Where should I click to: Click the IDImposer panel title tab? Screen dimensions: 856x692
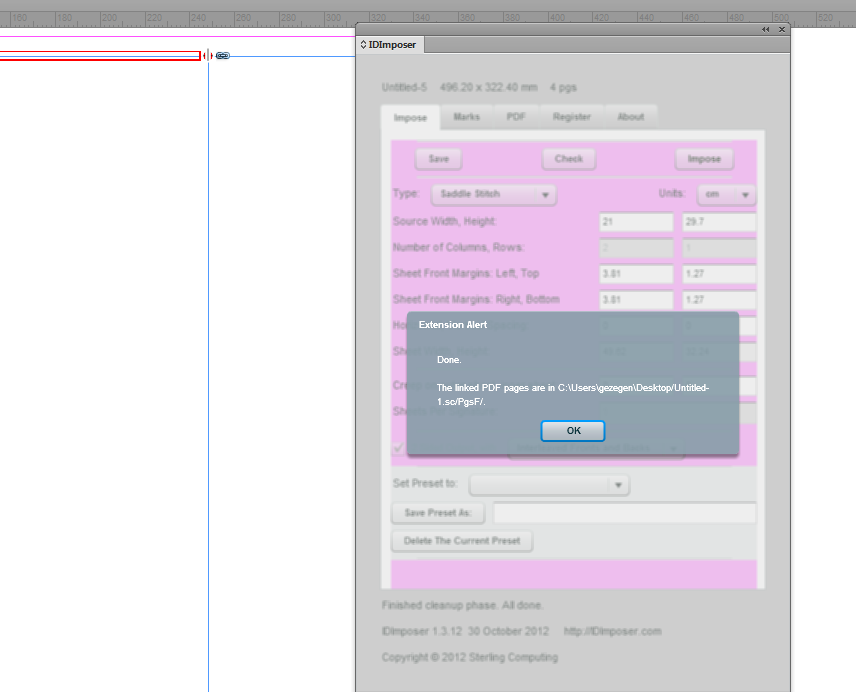391,45
